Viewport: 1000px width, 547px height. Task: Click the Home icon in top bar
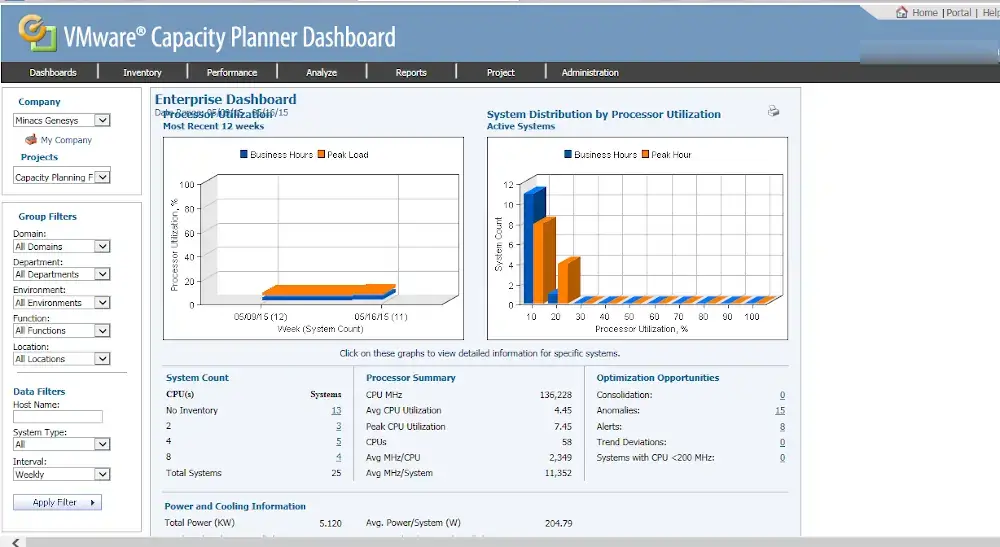tap(902, 13)
